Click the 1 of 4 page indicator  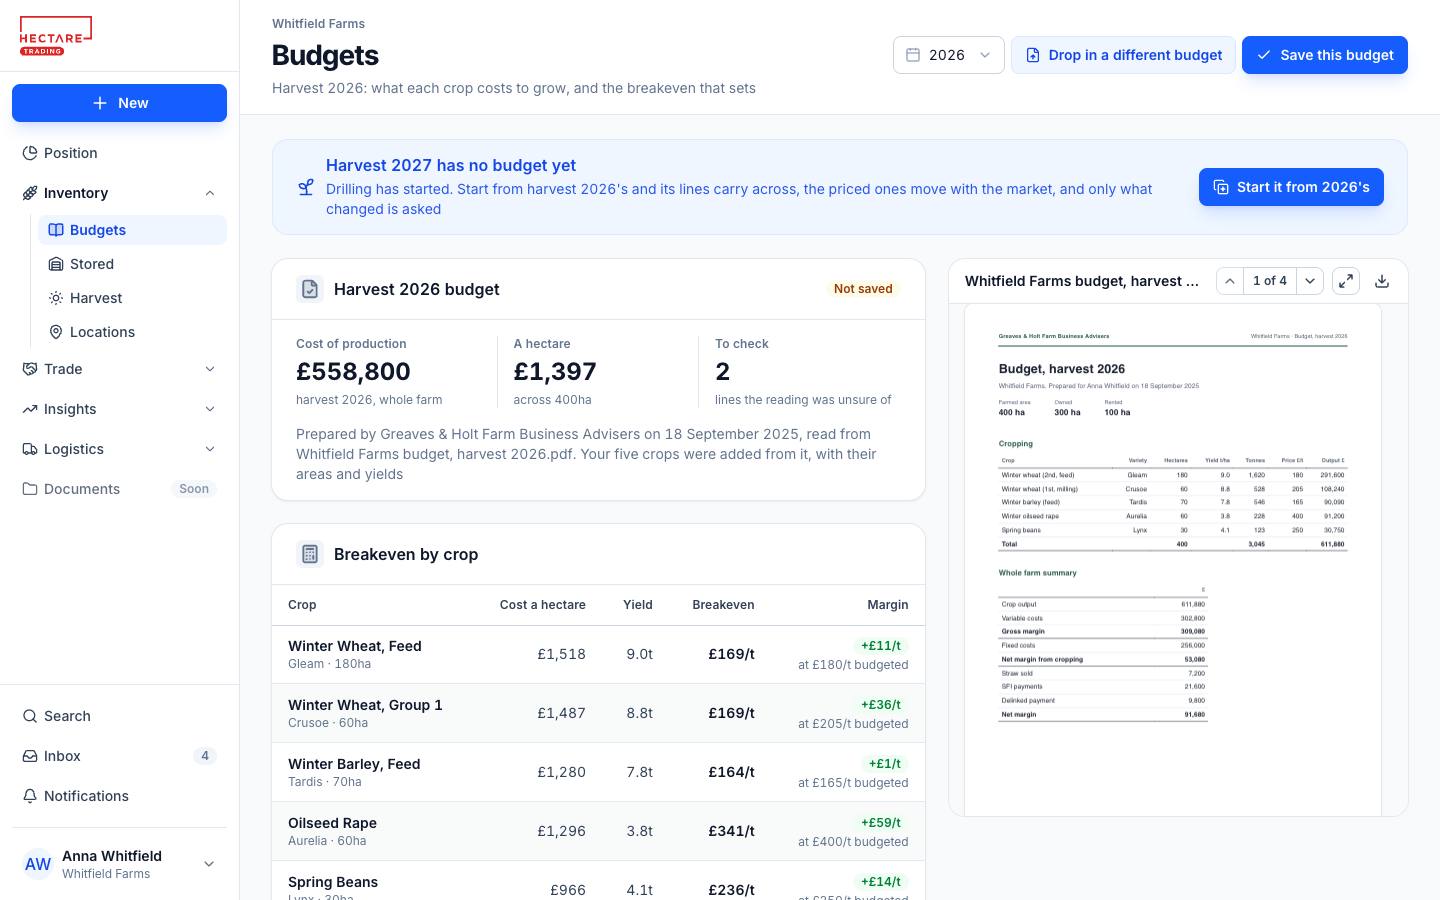coord(1270,281)
